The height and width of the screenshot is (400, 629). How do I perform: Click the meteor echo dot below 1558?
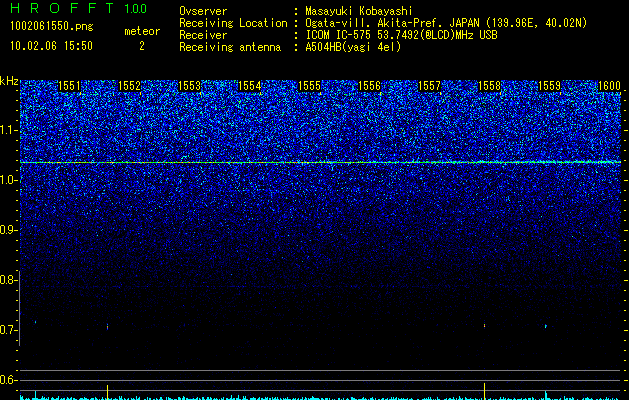(x=485, y=325)
